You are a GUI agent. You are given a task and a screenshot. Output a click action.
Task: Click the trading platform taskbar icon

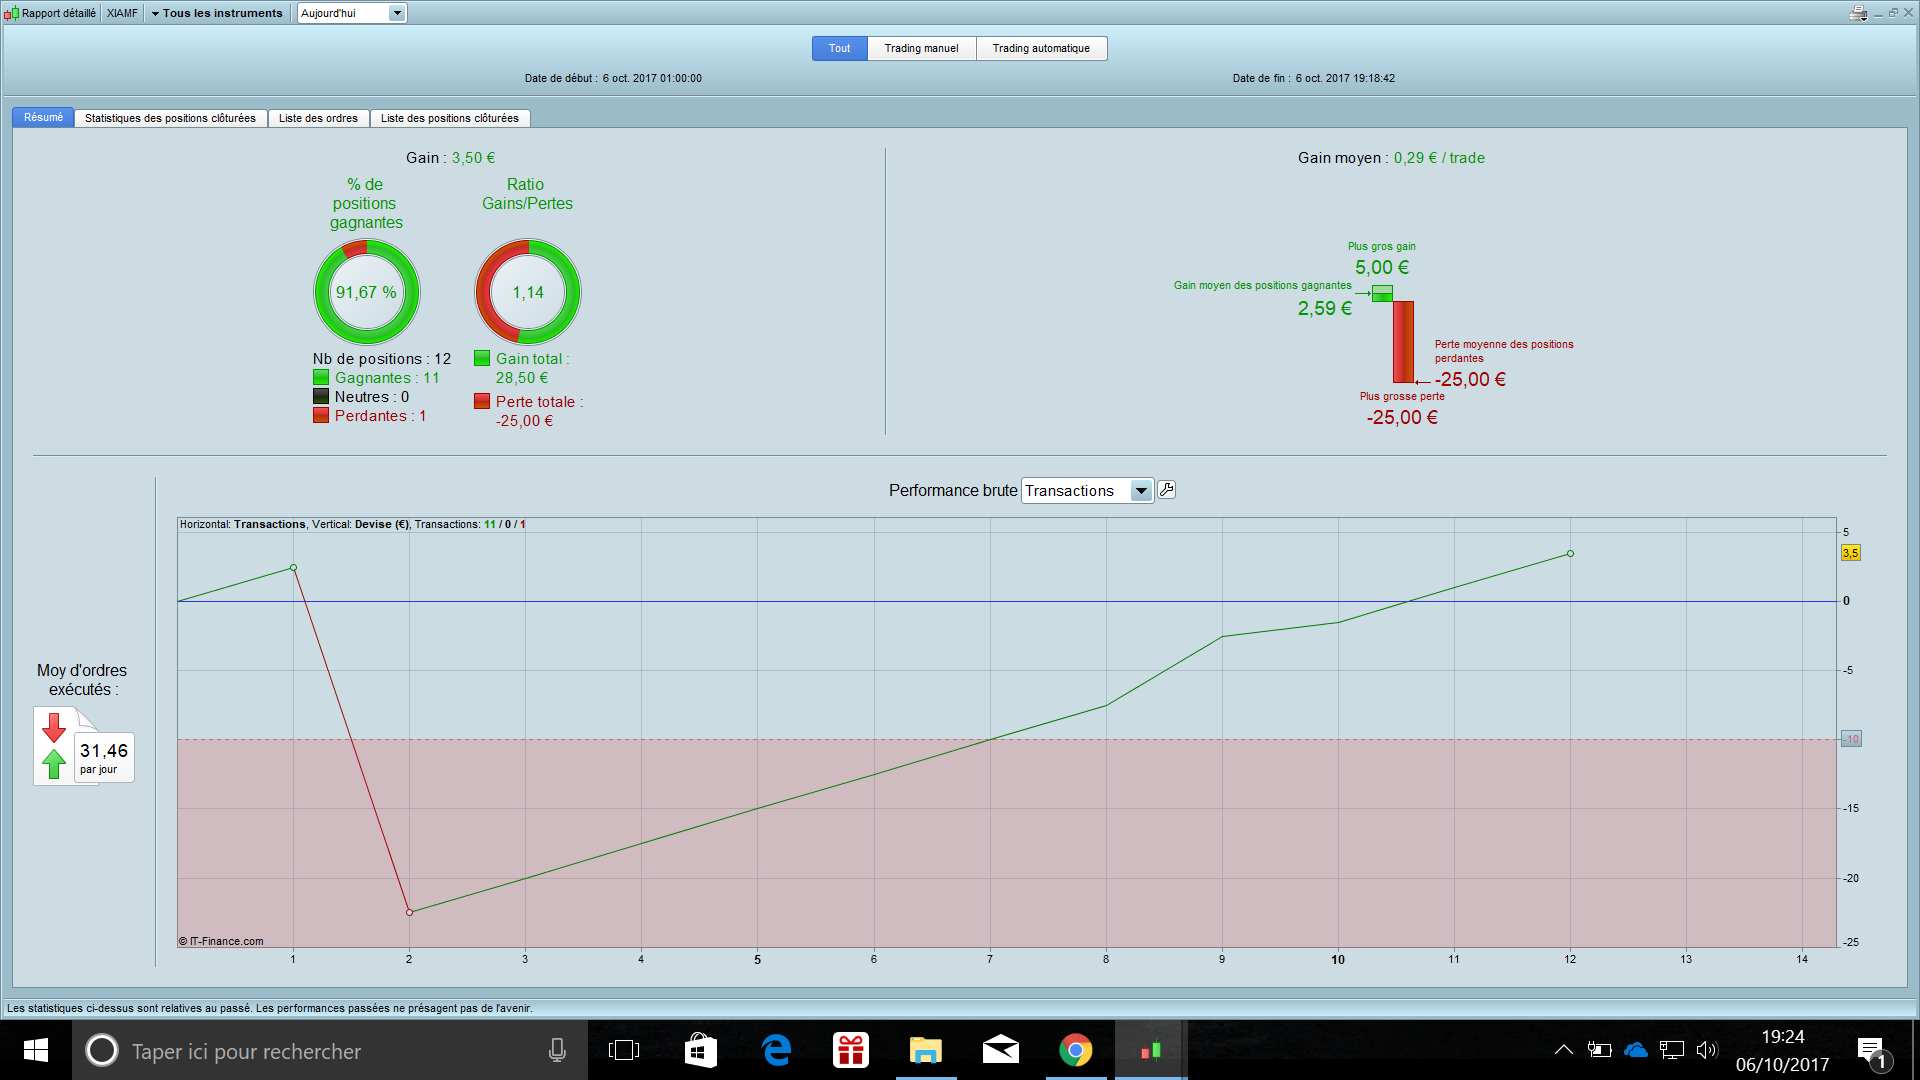point(1150,1050)
